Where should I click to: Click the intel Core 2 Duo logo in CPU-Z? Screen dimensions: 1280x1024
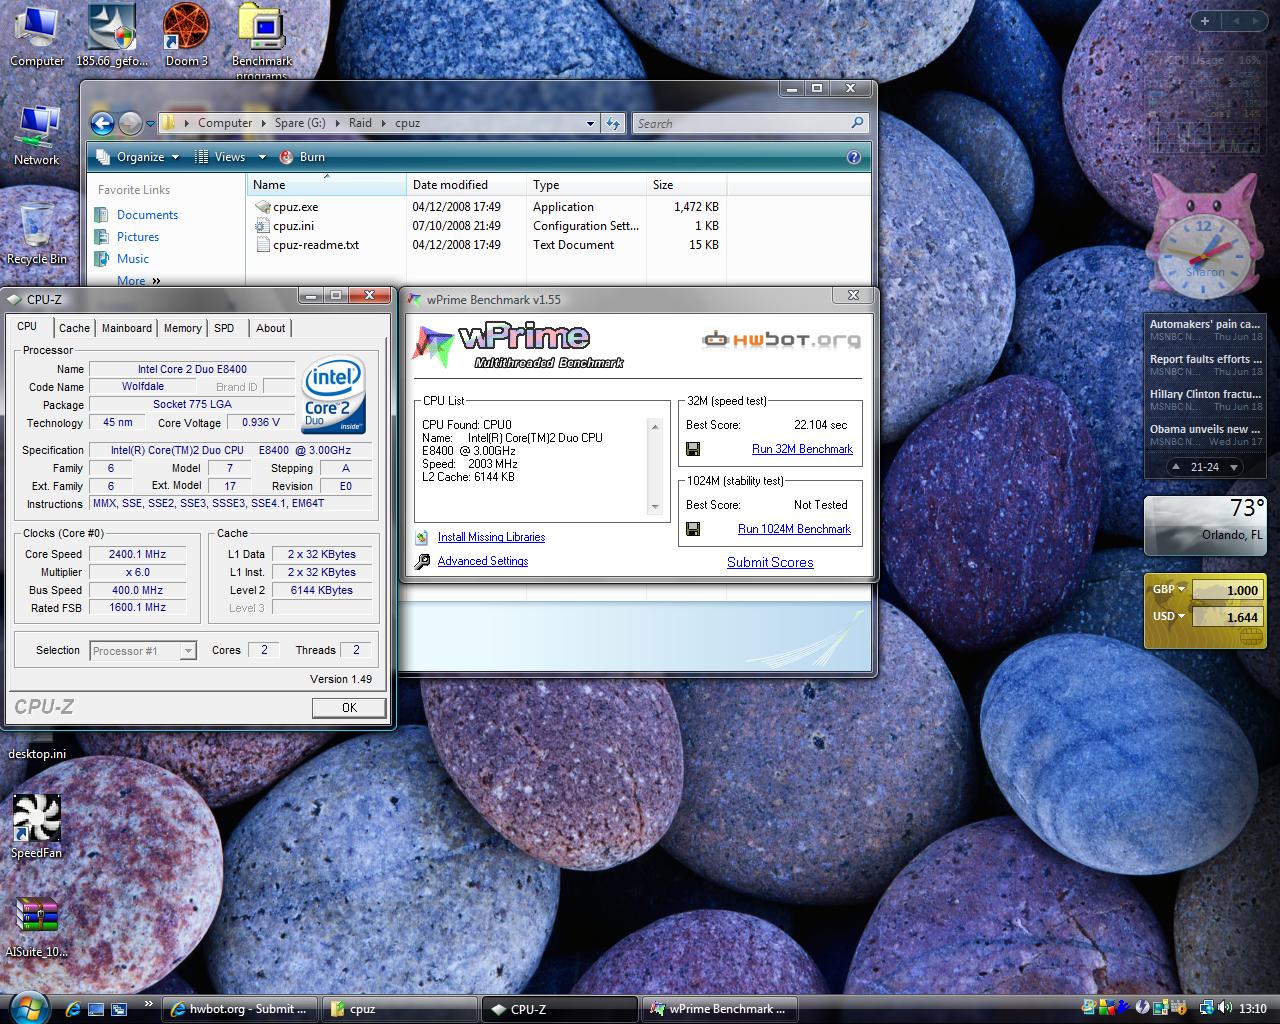tap(333, 394)
